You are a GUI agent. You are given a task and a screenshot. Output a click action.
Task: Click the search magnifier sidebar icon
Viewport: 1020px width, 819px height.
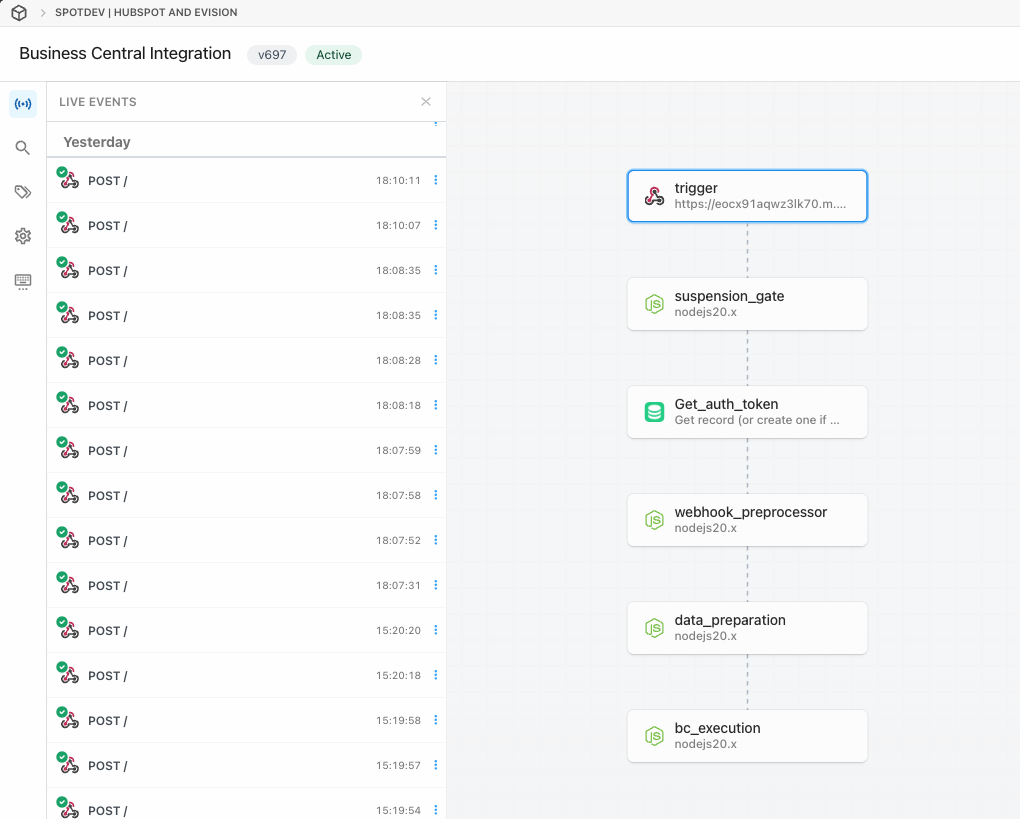[22, 148]
